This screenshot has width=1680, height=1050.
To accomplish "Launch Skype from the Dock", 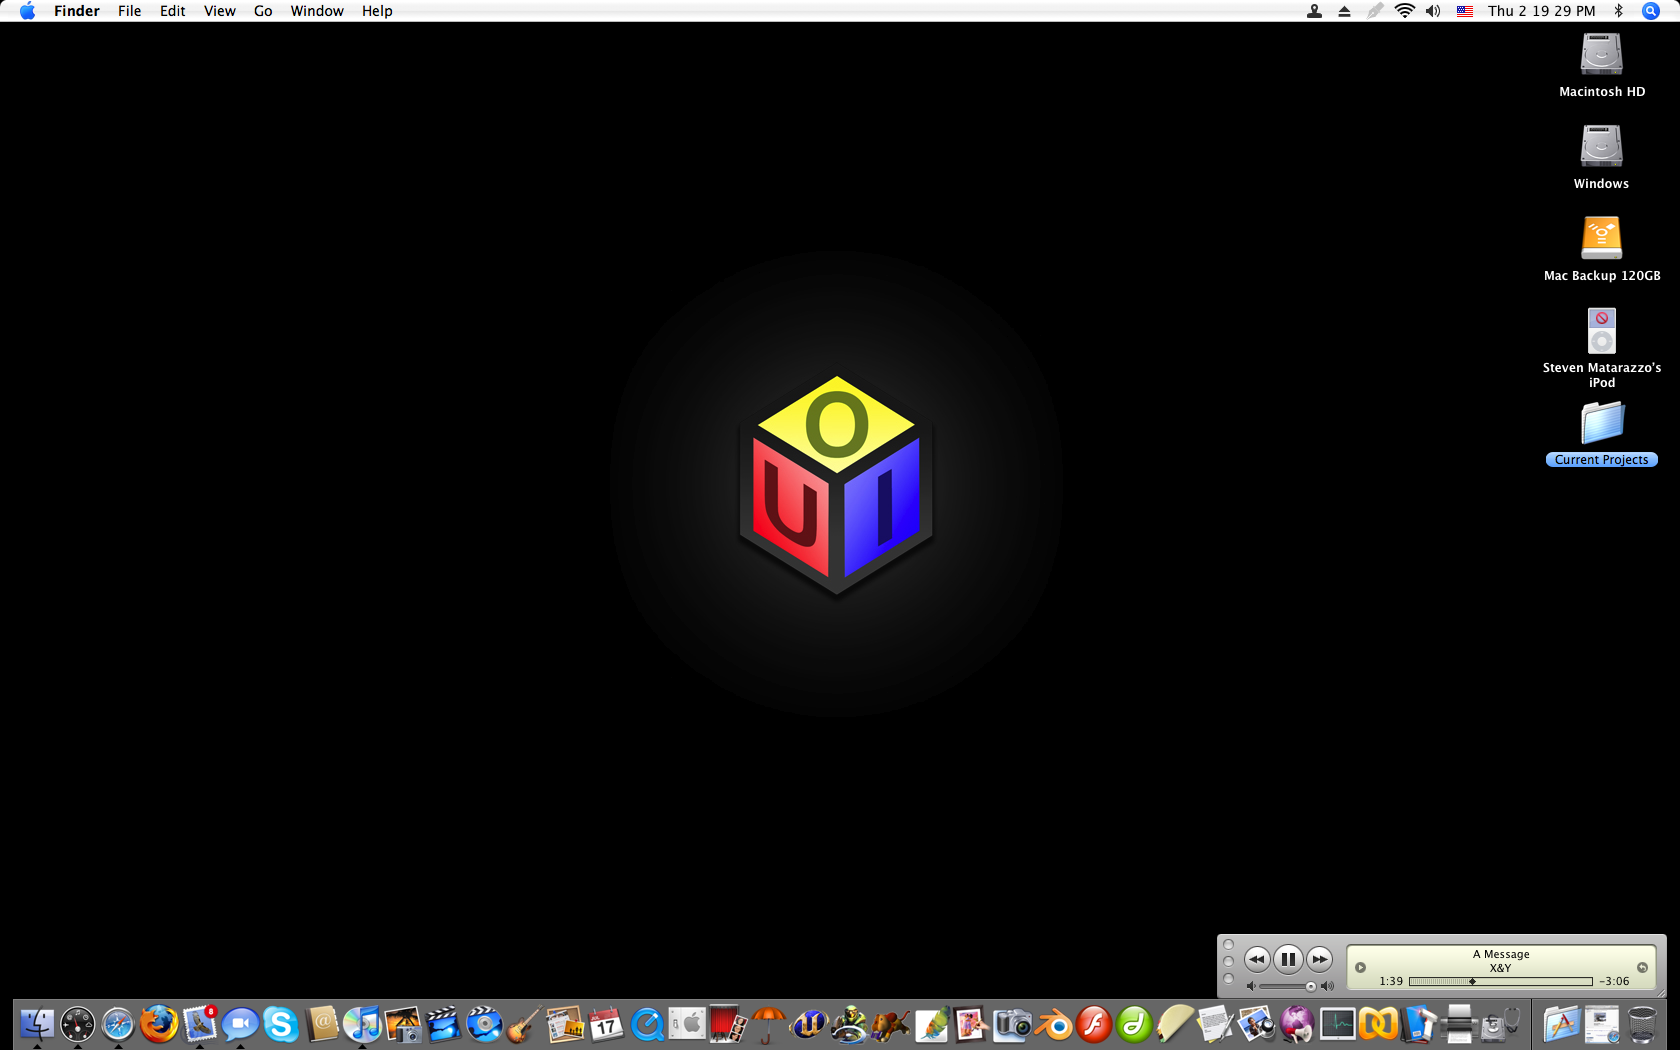I will pos(281,1024).
